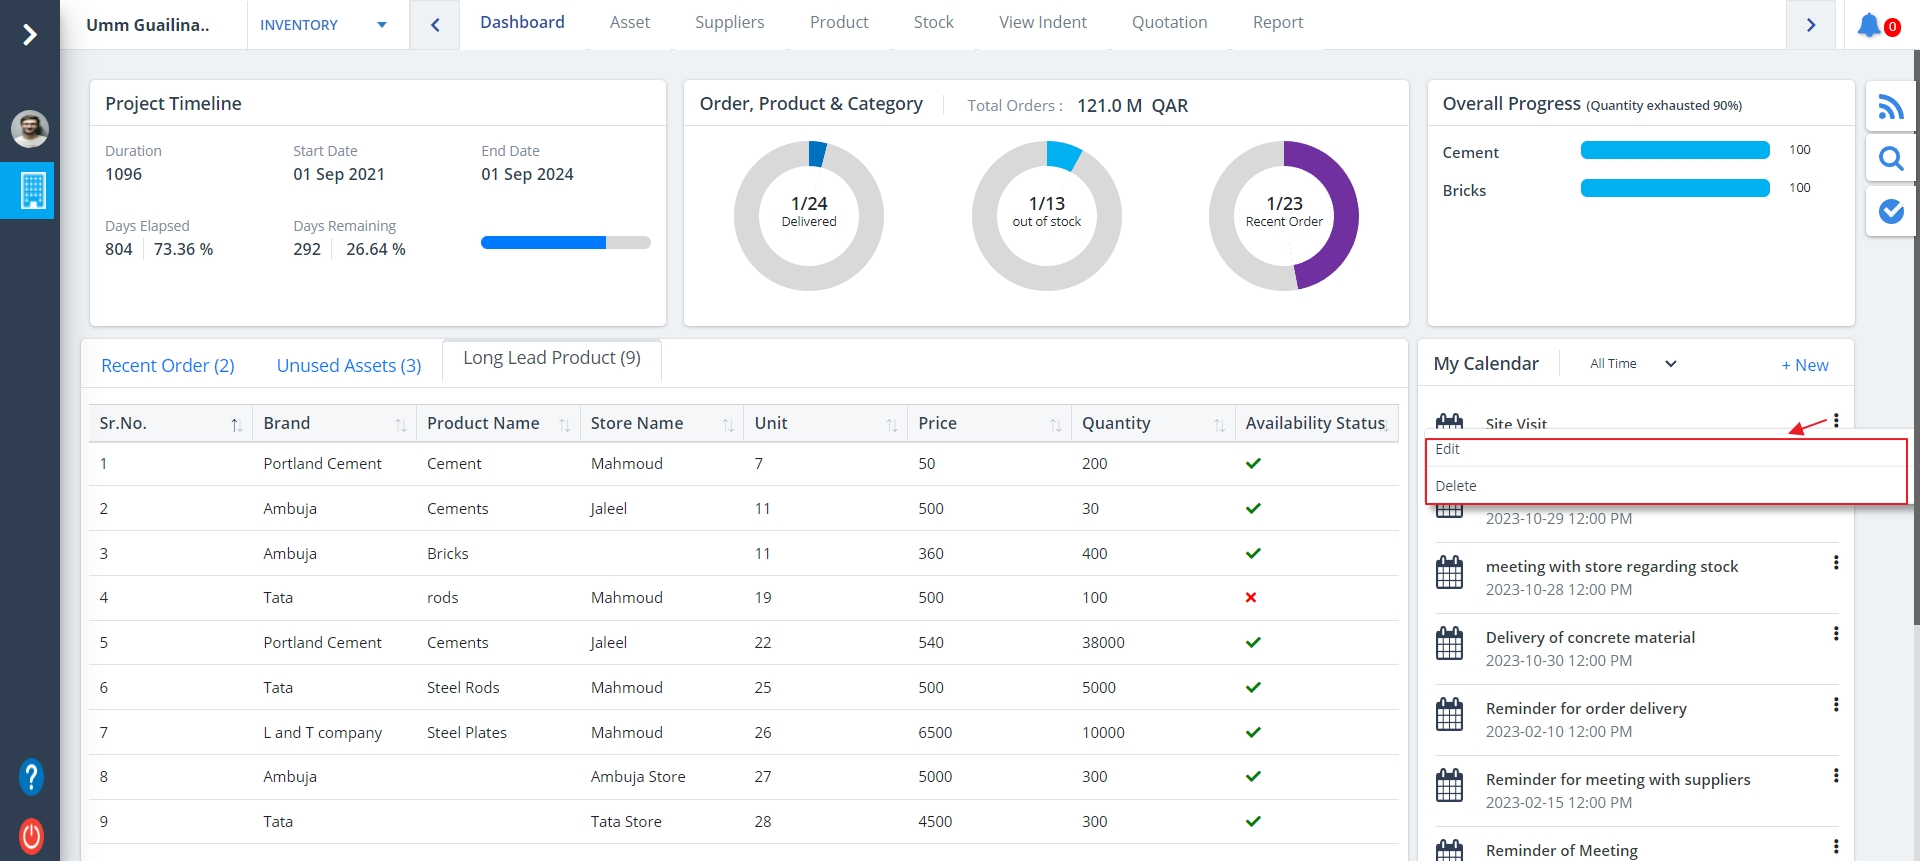Click the user profile avatar
The image size is (1920, 861).
tap(30, 128)
